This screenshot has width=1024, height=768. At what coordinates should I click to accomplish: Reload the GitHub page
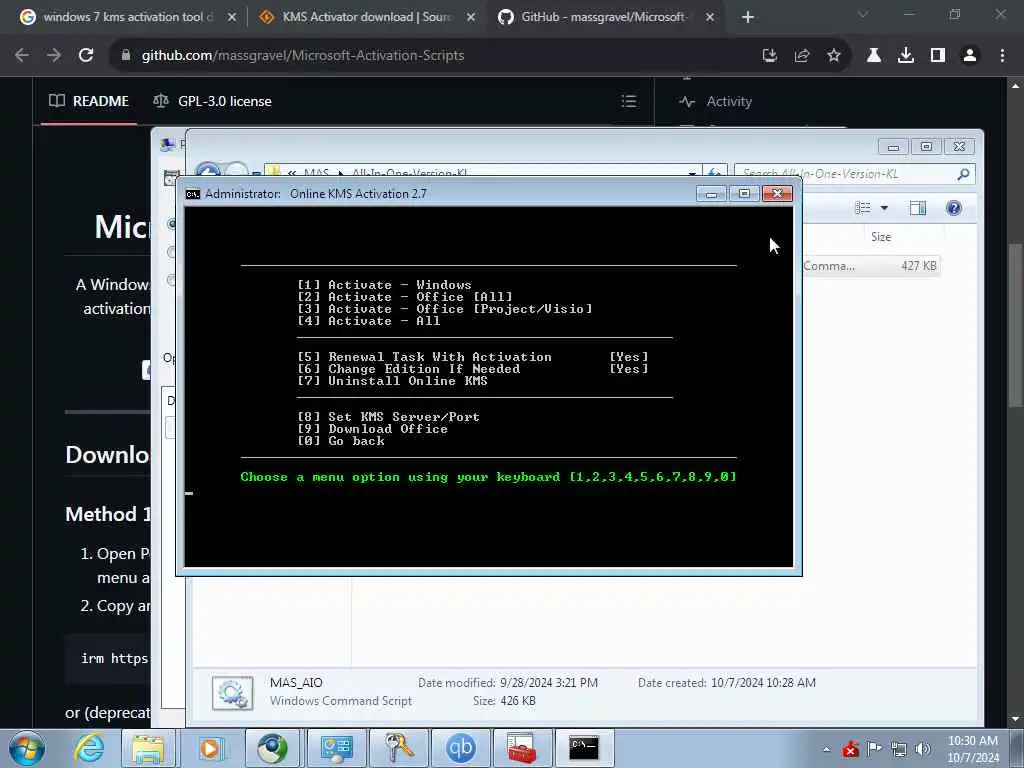(x=86, y=56)
